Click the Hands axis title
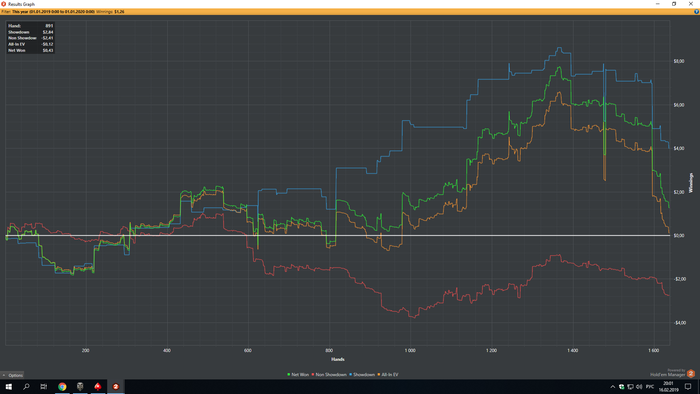The image size is (700, 394). click(338, 359)
